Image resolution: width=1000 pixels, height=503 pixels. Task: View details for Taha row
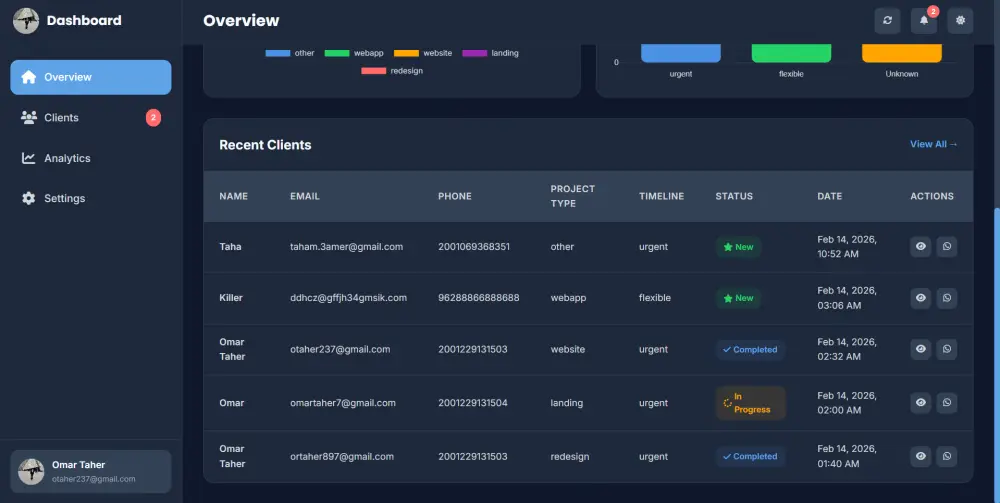tap(920, 246)
